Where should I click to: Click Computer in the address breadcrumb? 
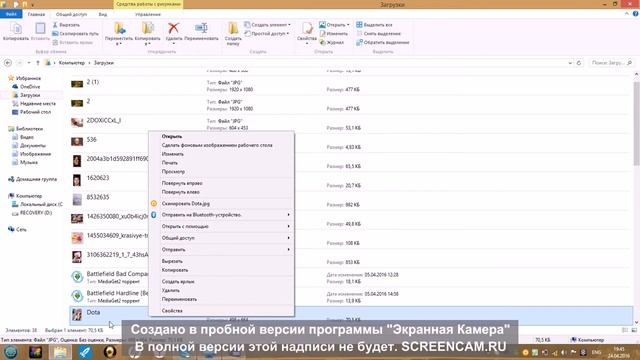[71, 63]
